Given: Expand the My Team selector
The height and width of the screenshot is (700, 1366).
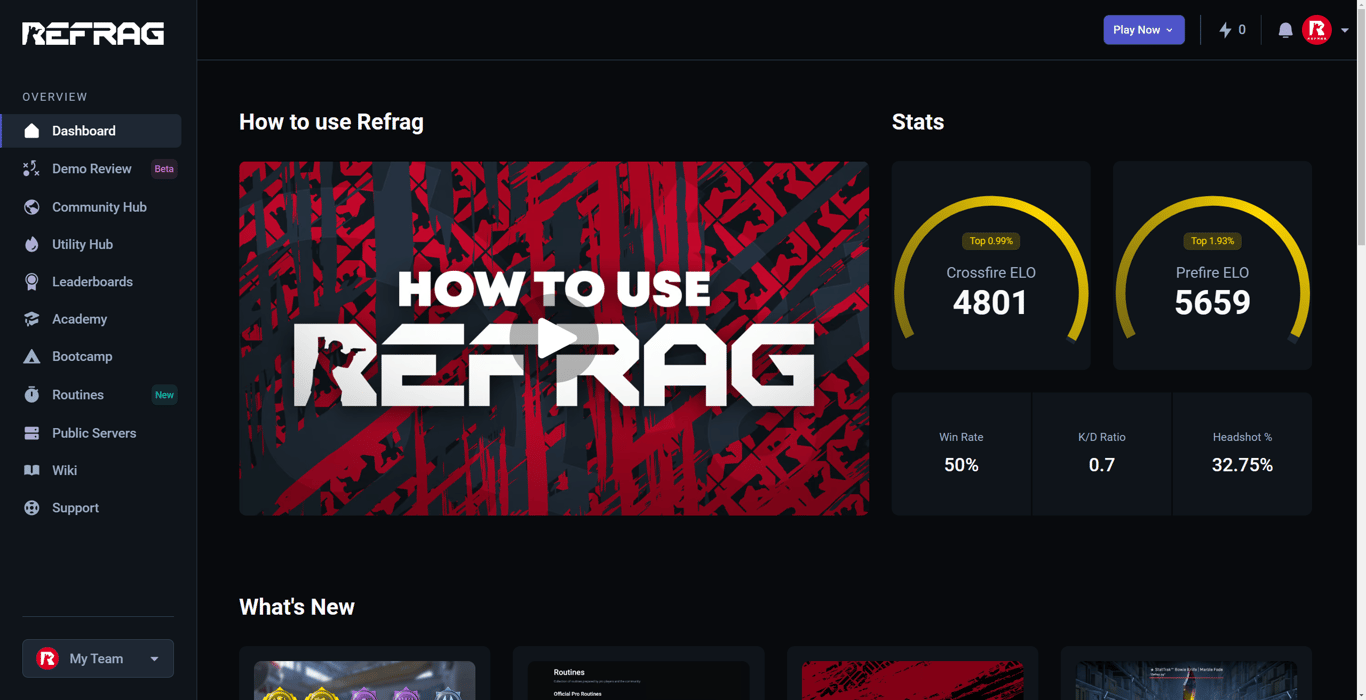Looking at the screenshot, I should 98,659.
